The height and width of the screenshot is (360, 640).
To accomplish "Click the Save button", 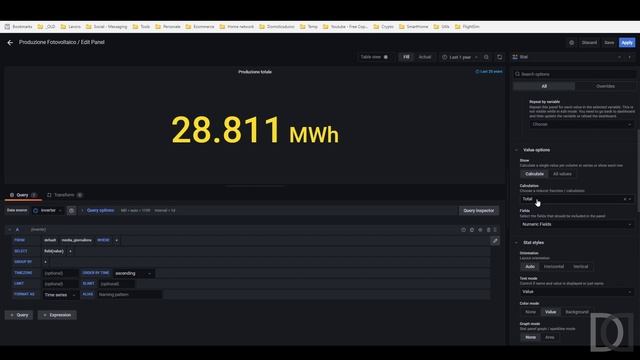I will [x=609, y=42].
